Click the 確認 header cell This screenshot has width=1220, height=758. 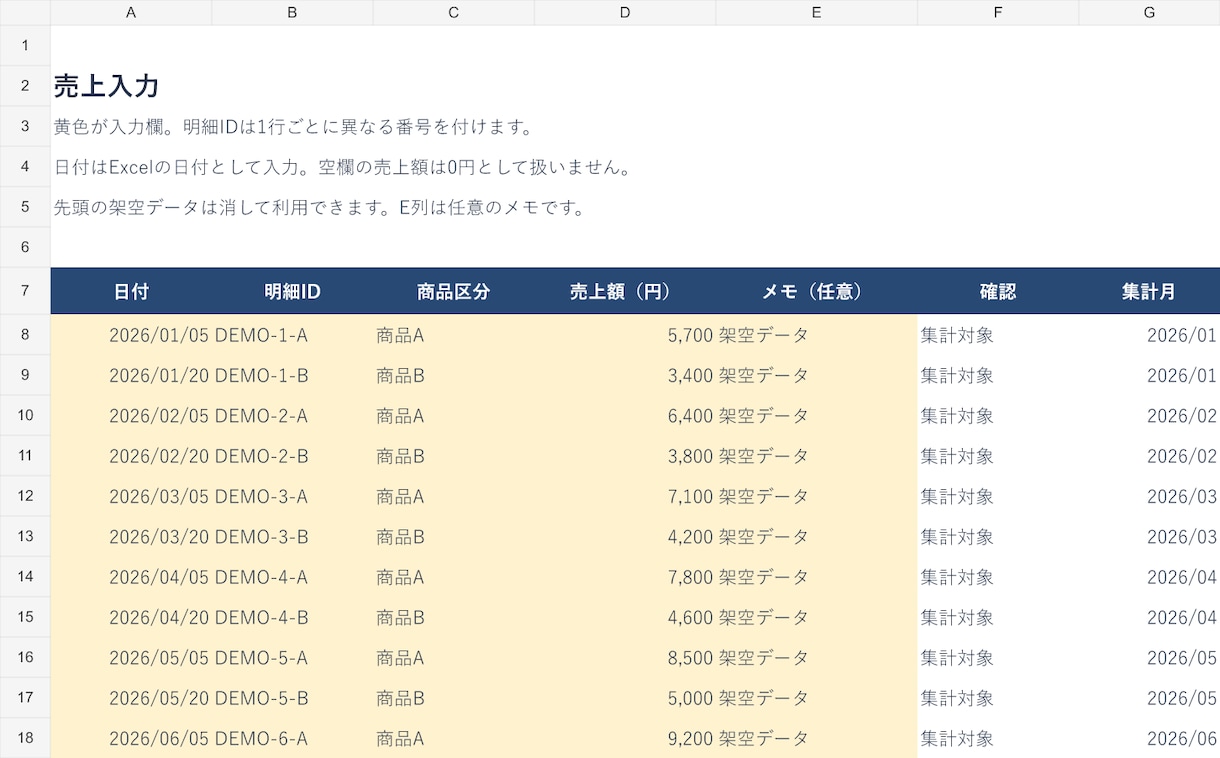tap(998, 291)
